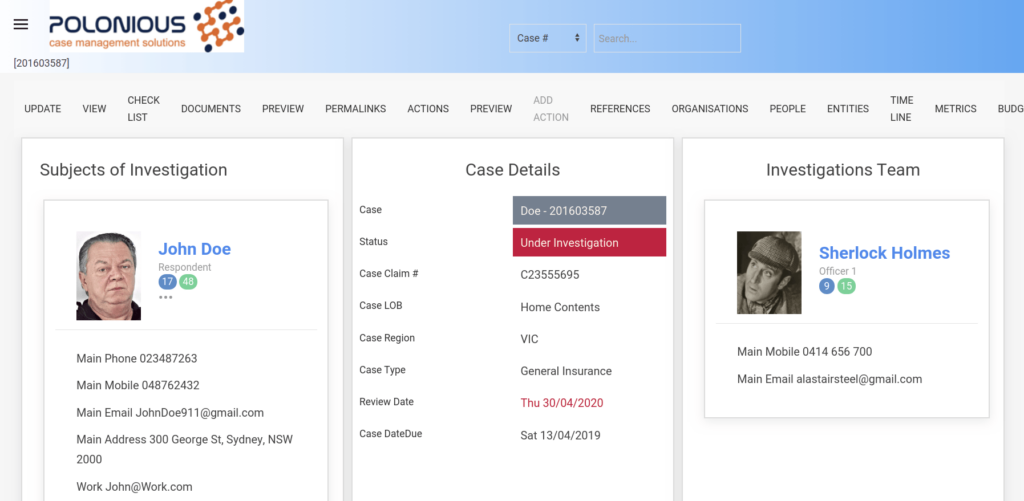This screenshot has height=501, width=1024.
Task: Click John Doe's photo thumbnail
Action: tap(108, 276)
